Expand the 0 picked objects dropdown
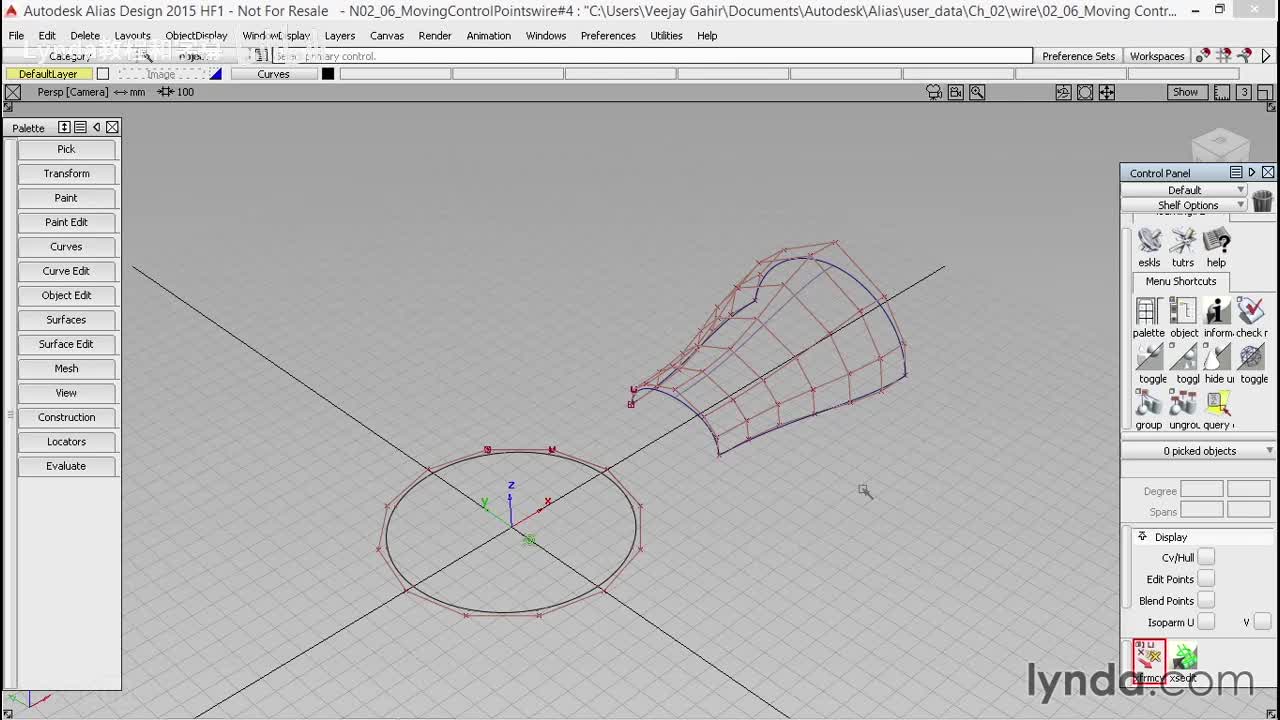This screenshot has width=1280, height=720. (1199, 451)
